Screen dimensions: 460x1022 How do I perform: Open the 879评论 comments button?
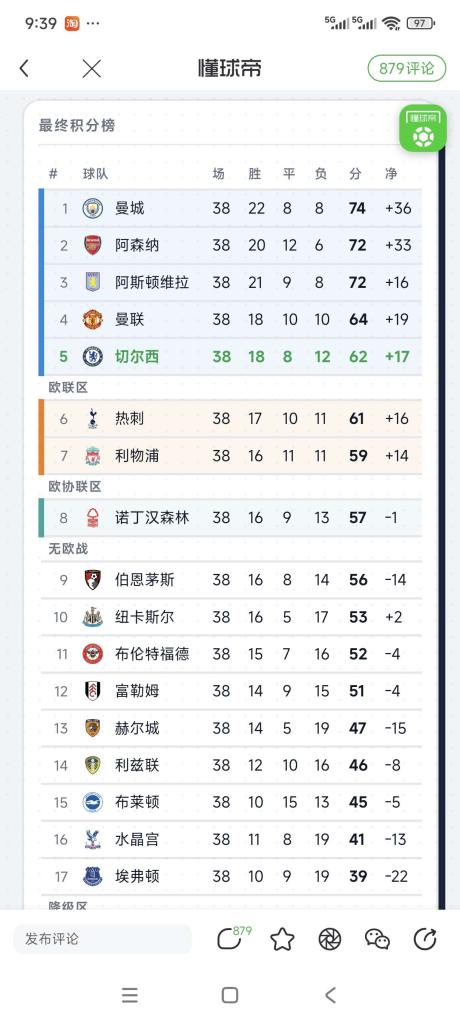point(407,68)
